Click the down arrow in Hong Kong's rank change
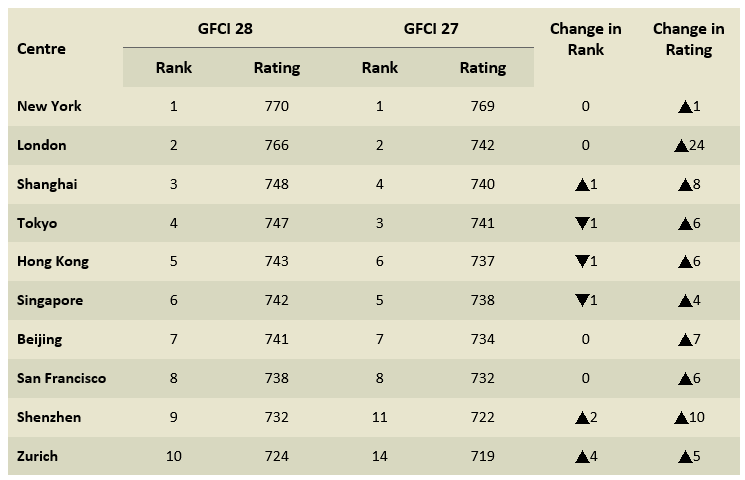 pyautogui.click(x=581, y=262)
